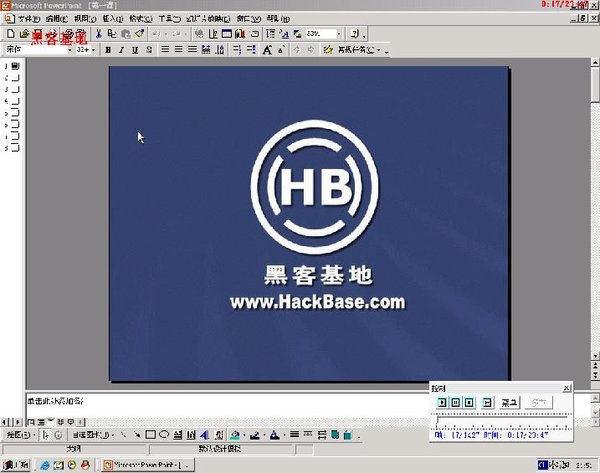Click PowerPoint button in the taskbar

148,465
